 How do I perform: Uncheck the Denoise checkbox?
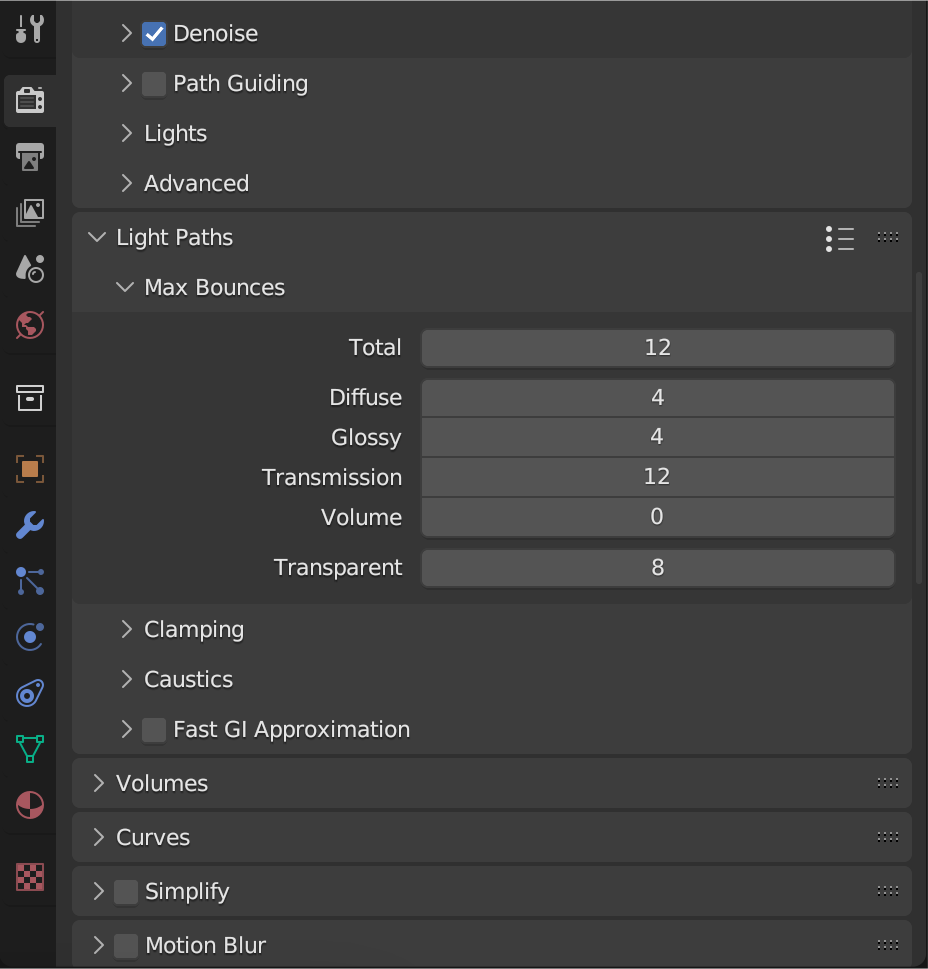[x=154, y=34]
